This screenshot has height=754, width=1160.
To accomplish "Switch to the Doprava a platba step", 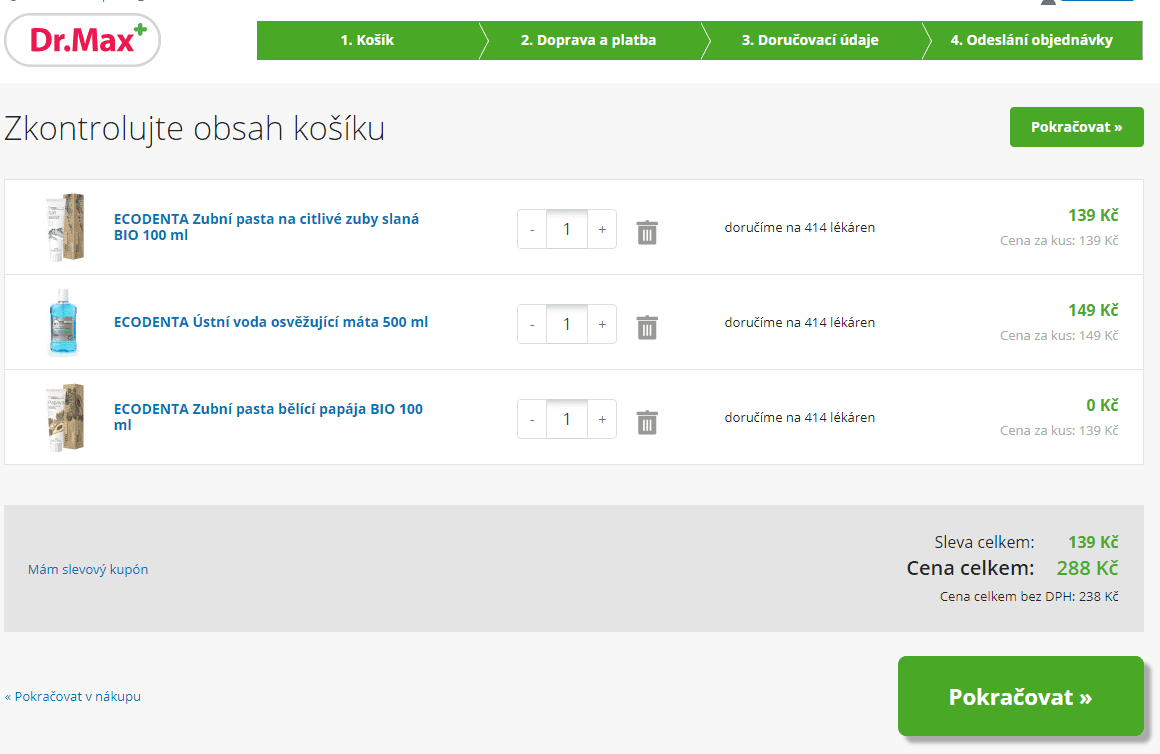I will coord(588,40).
